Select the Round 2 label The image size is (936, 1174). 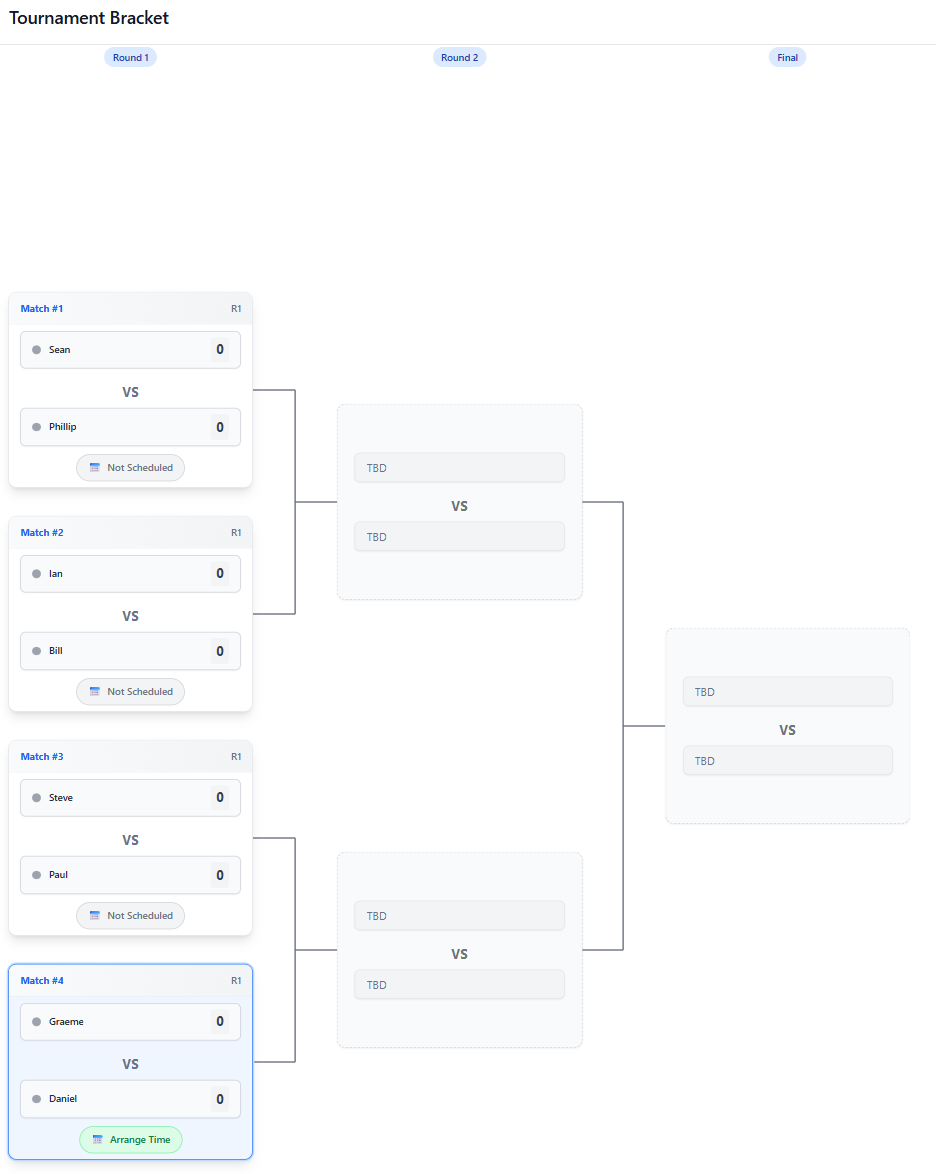(460, 58)
